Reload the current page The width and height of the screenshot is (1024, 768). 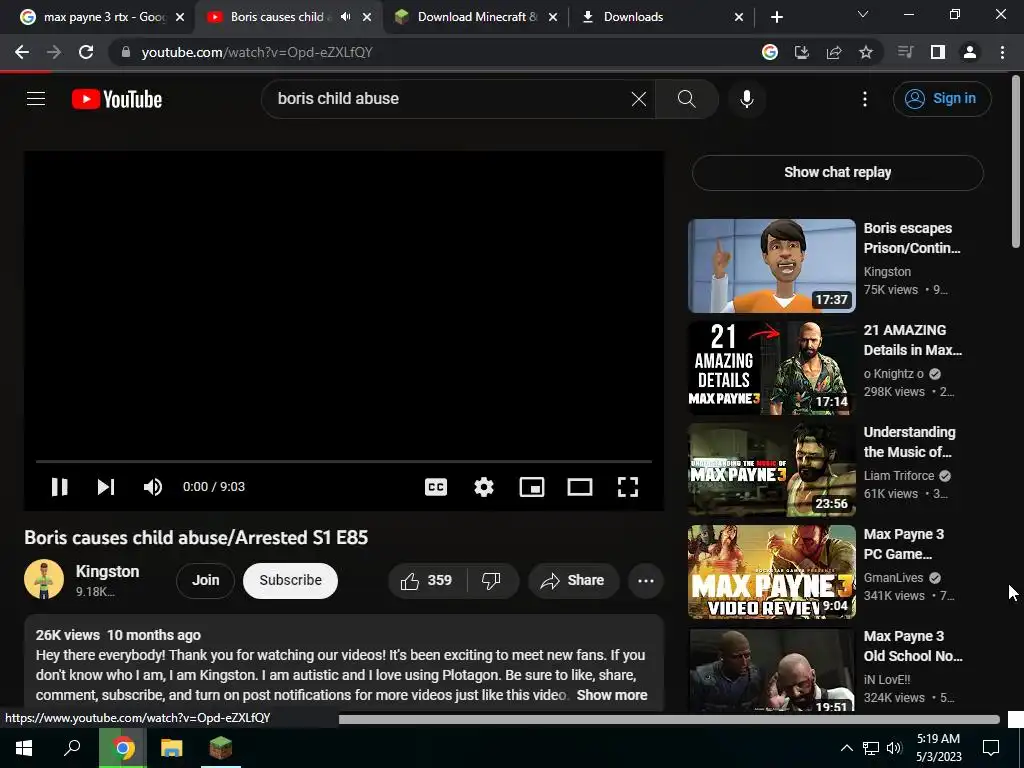point(86,52)
